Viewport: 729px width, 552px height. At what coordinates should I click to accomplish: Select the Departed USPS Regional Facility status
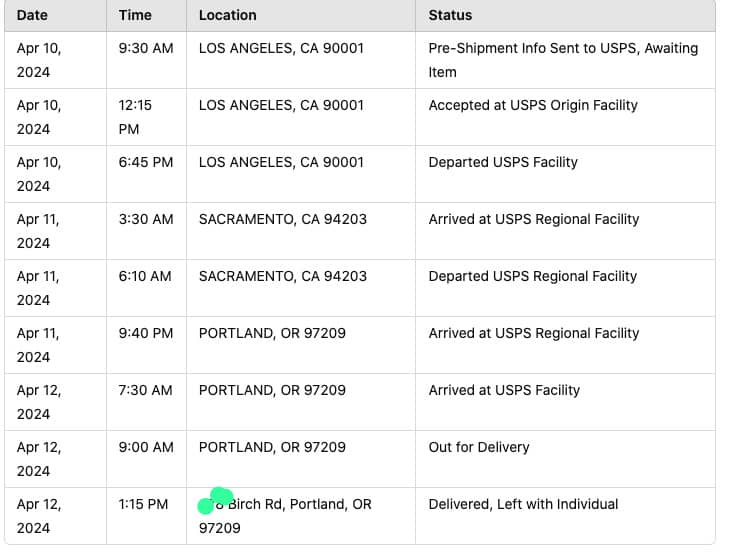pos(532,276)
